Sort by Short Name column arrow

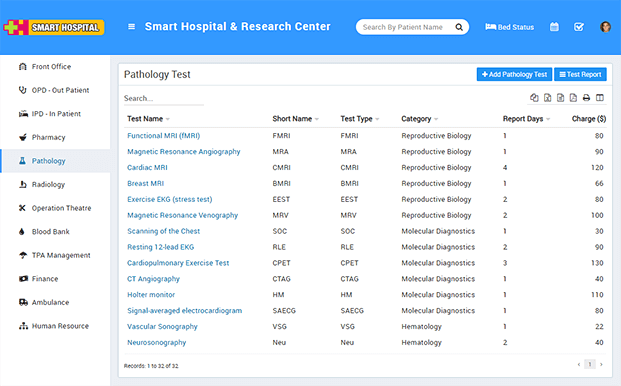tap(316, 119)
